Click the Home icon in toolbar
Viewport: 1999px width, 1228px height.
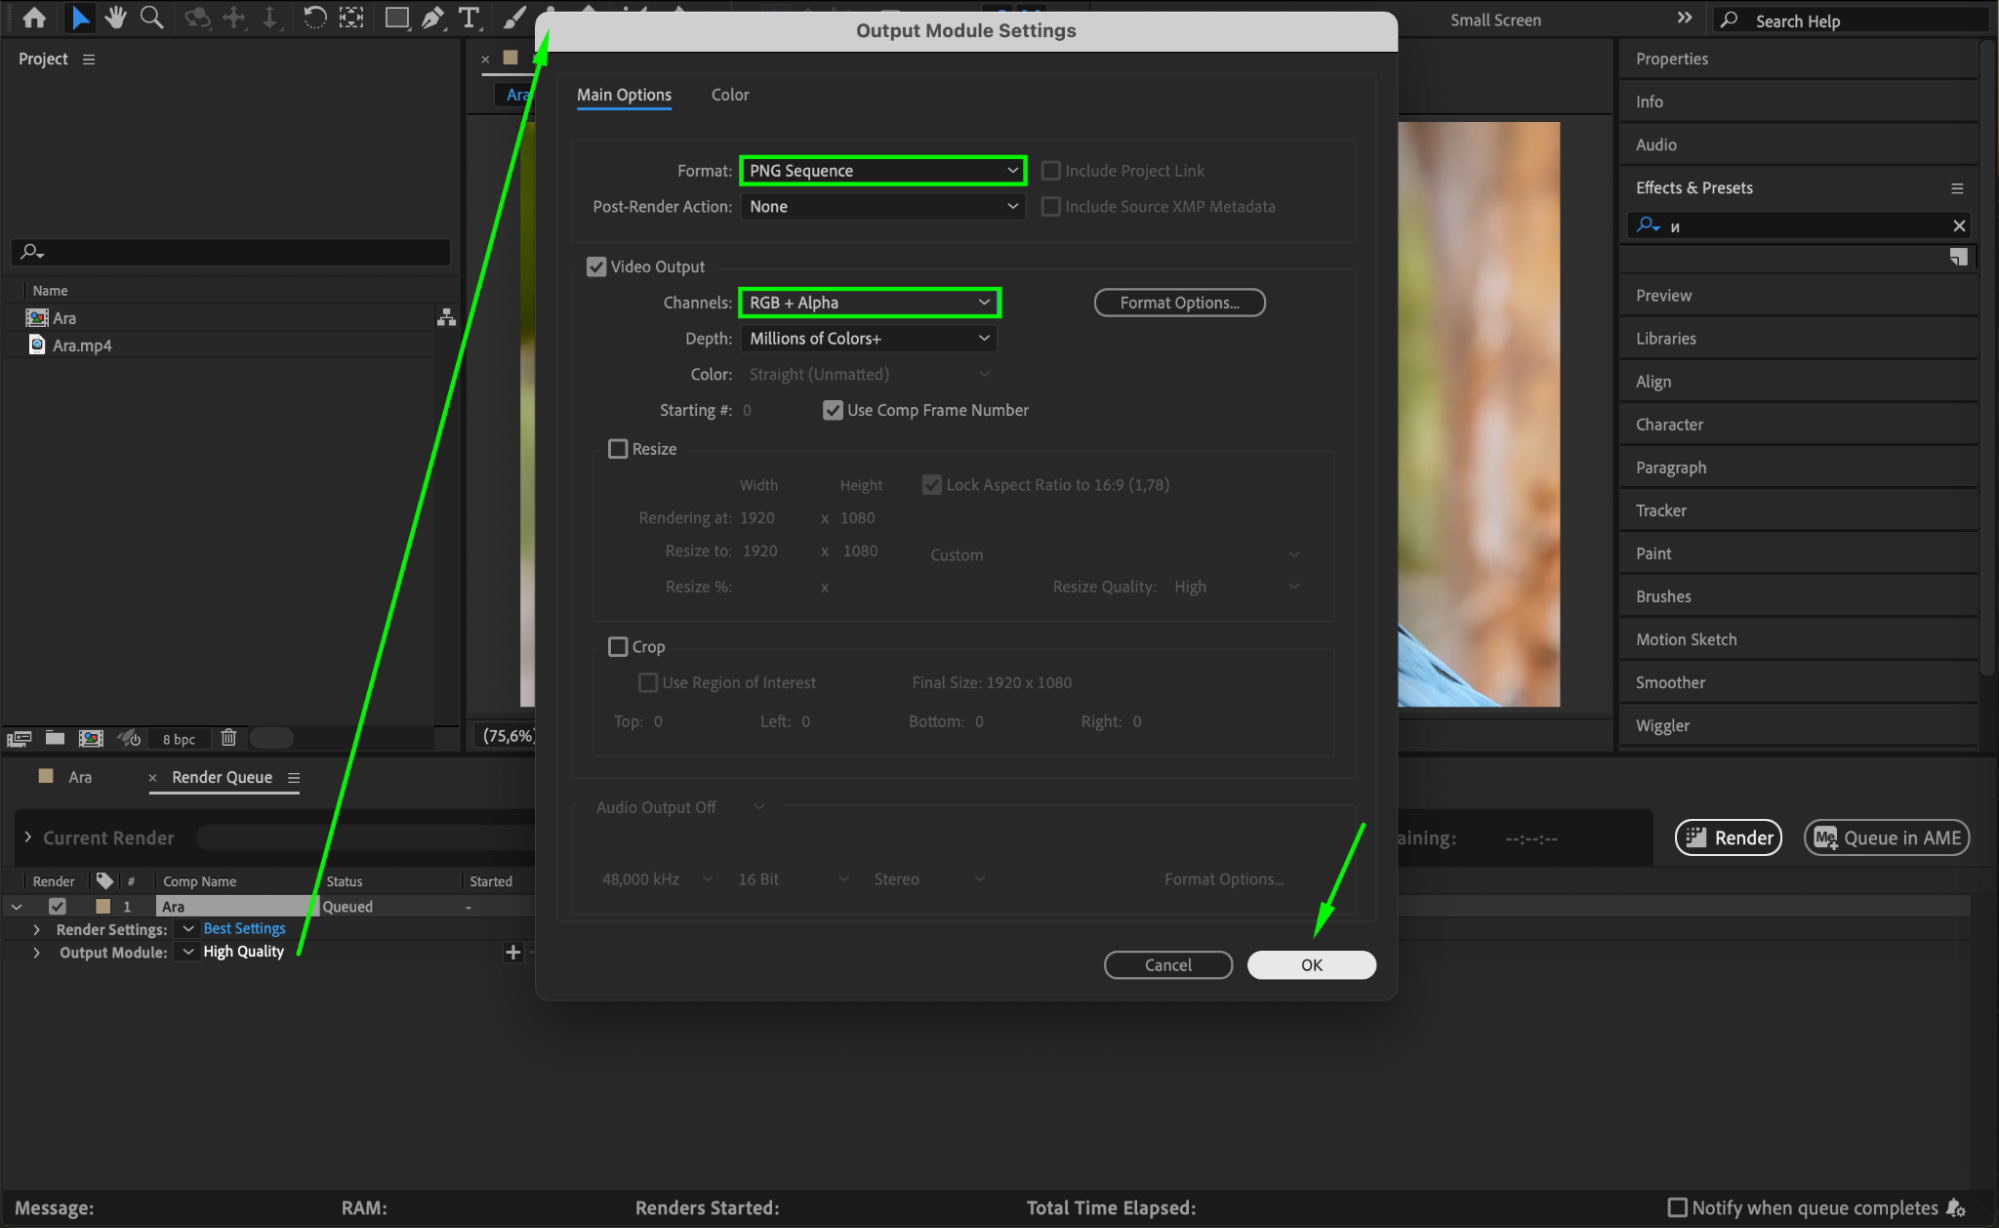(x=34, y=18)
